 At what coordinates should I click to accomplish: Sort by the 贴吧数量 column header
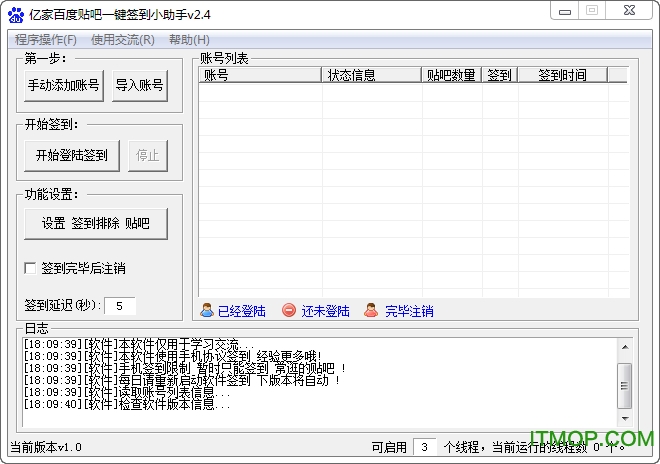pyautogui.click(x=452, y=75)
